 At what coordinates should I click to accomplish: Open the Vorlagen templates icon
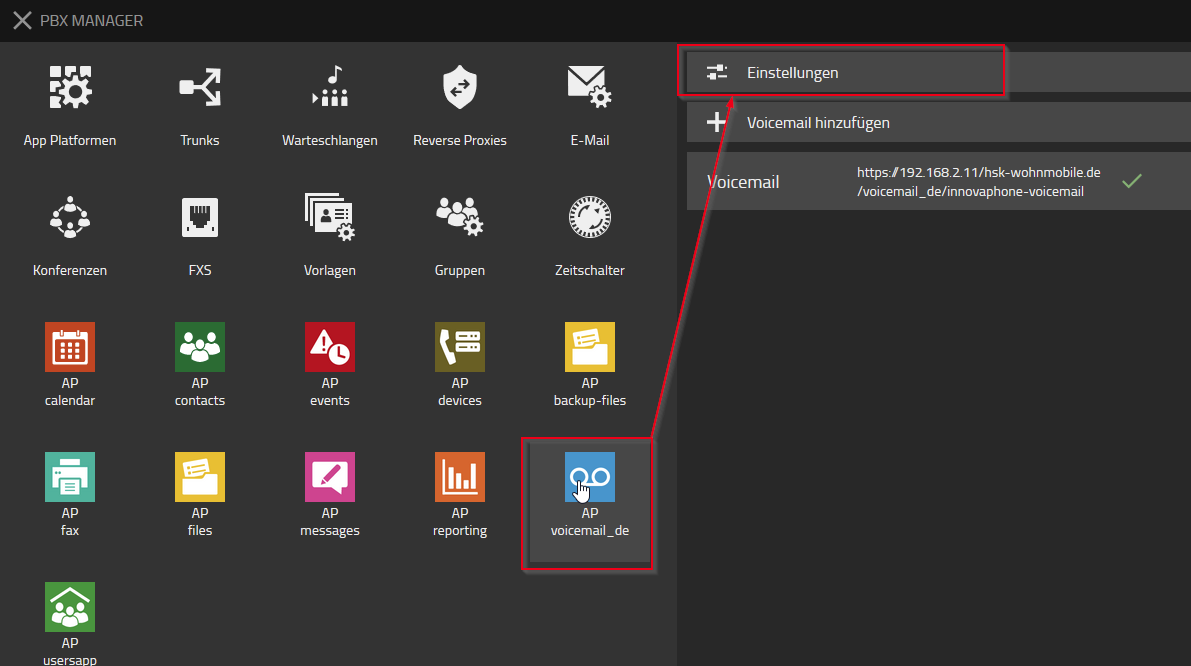coord(330,217)
